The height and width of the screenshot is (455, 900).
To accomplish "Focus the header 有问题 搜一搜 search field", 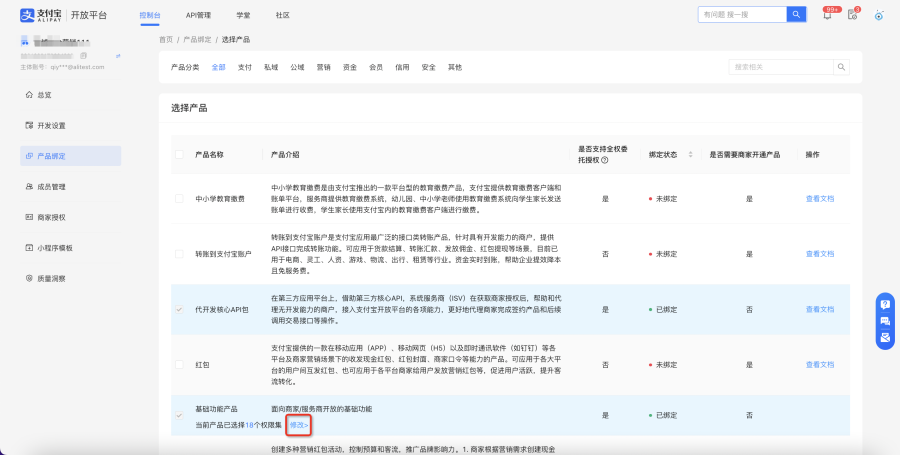I will 742,14.
